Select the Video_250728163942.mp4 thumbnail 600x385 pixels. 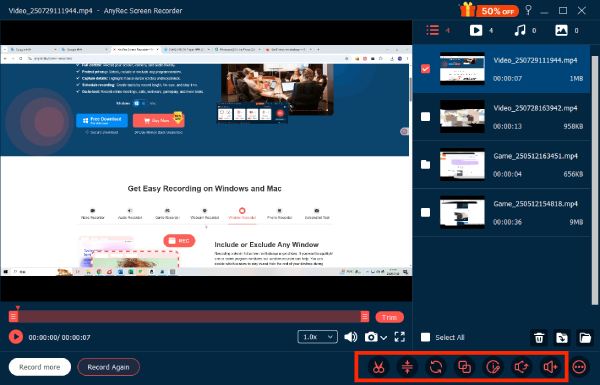point(462,116)
